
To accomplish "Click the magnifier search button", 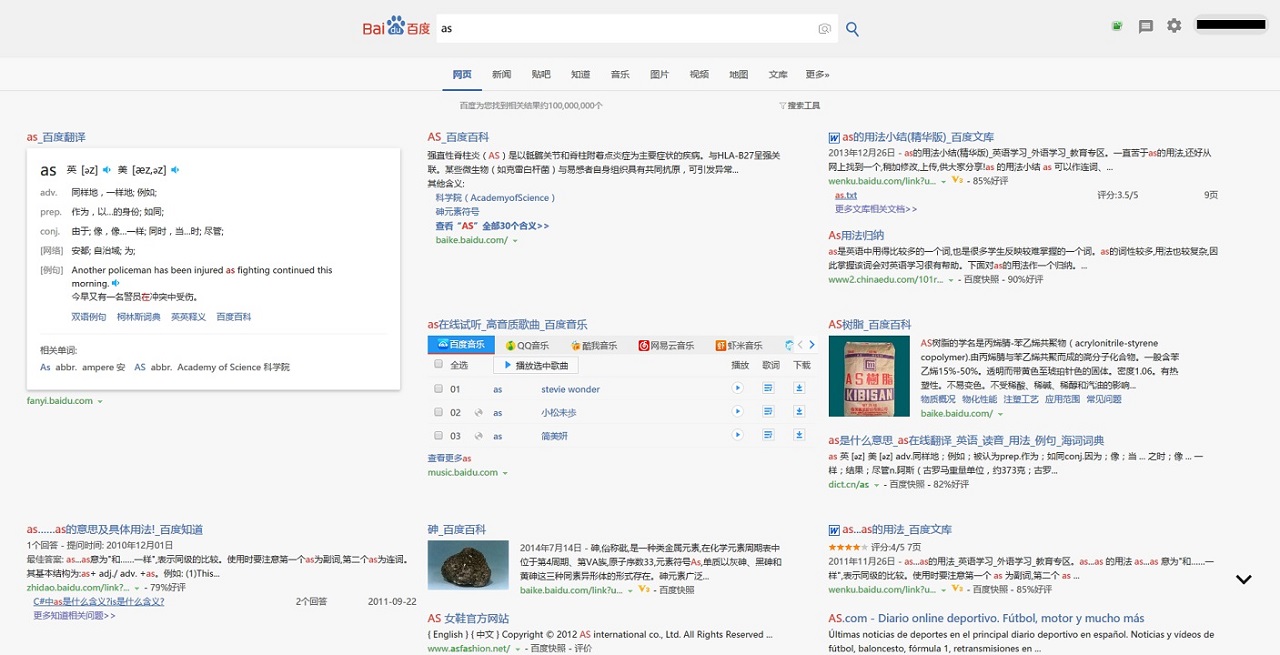I will [x=852, y=29].
